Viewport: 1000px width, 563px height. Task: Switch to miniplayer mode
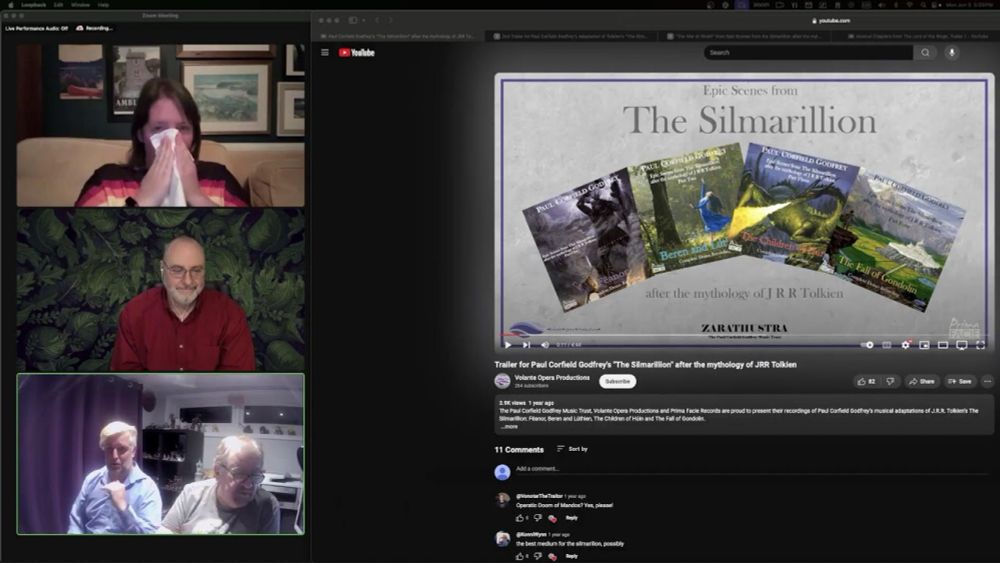pos(924,345)
